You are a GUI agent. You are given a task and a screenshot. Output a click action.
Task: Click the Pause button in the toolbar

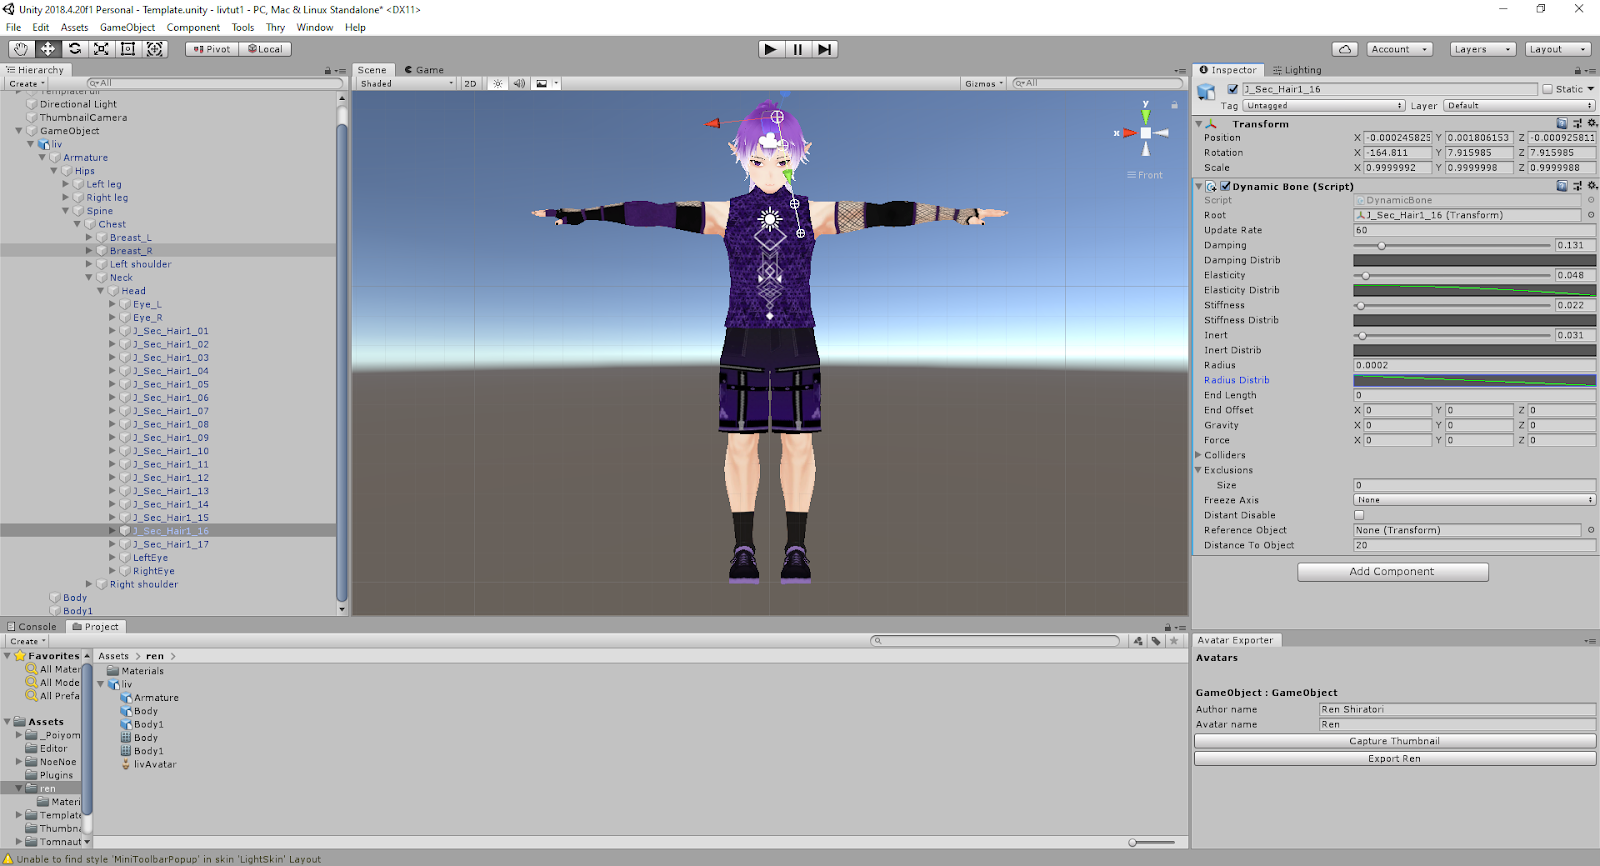[798, 49]
